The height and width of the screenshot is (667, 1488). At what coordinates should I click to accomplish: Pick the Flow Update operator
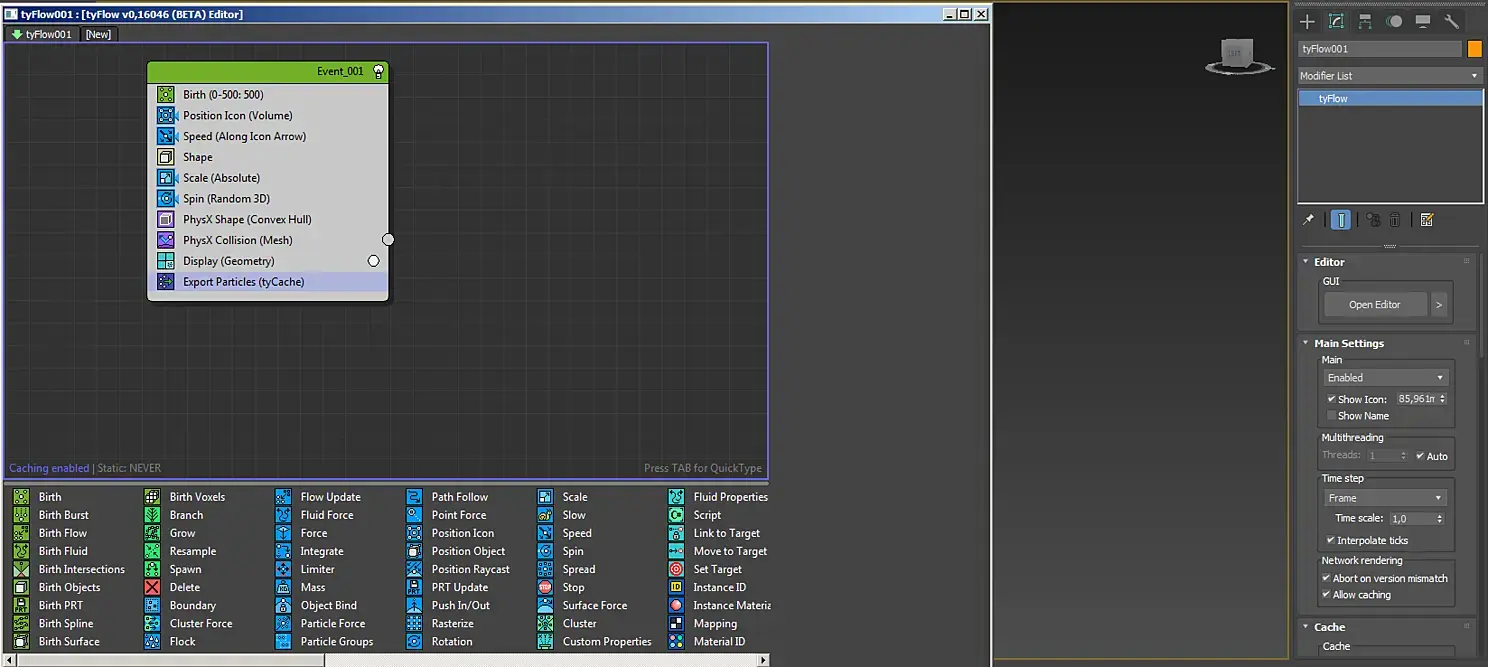point(318,497)
